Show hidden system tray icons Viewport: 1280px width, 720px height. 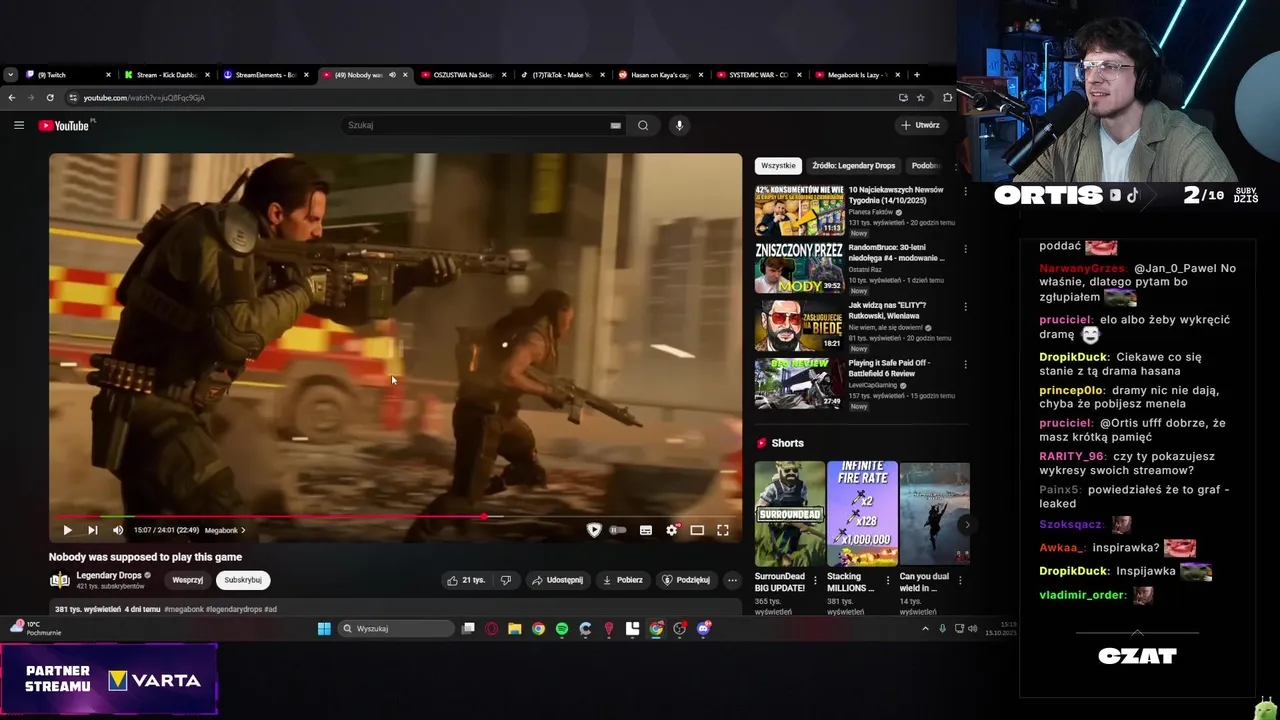pyautogui.click(x=925, y=629)
